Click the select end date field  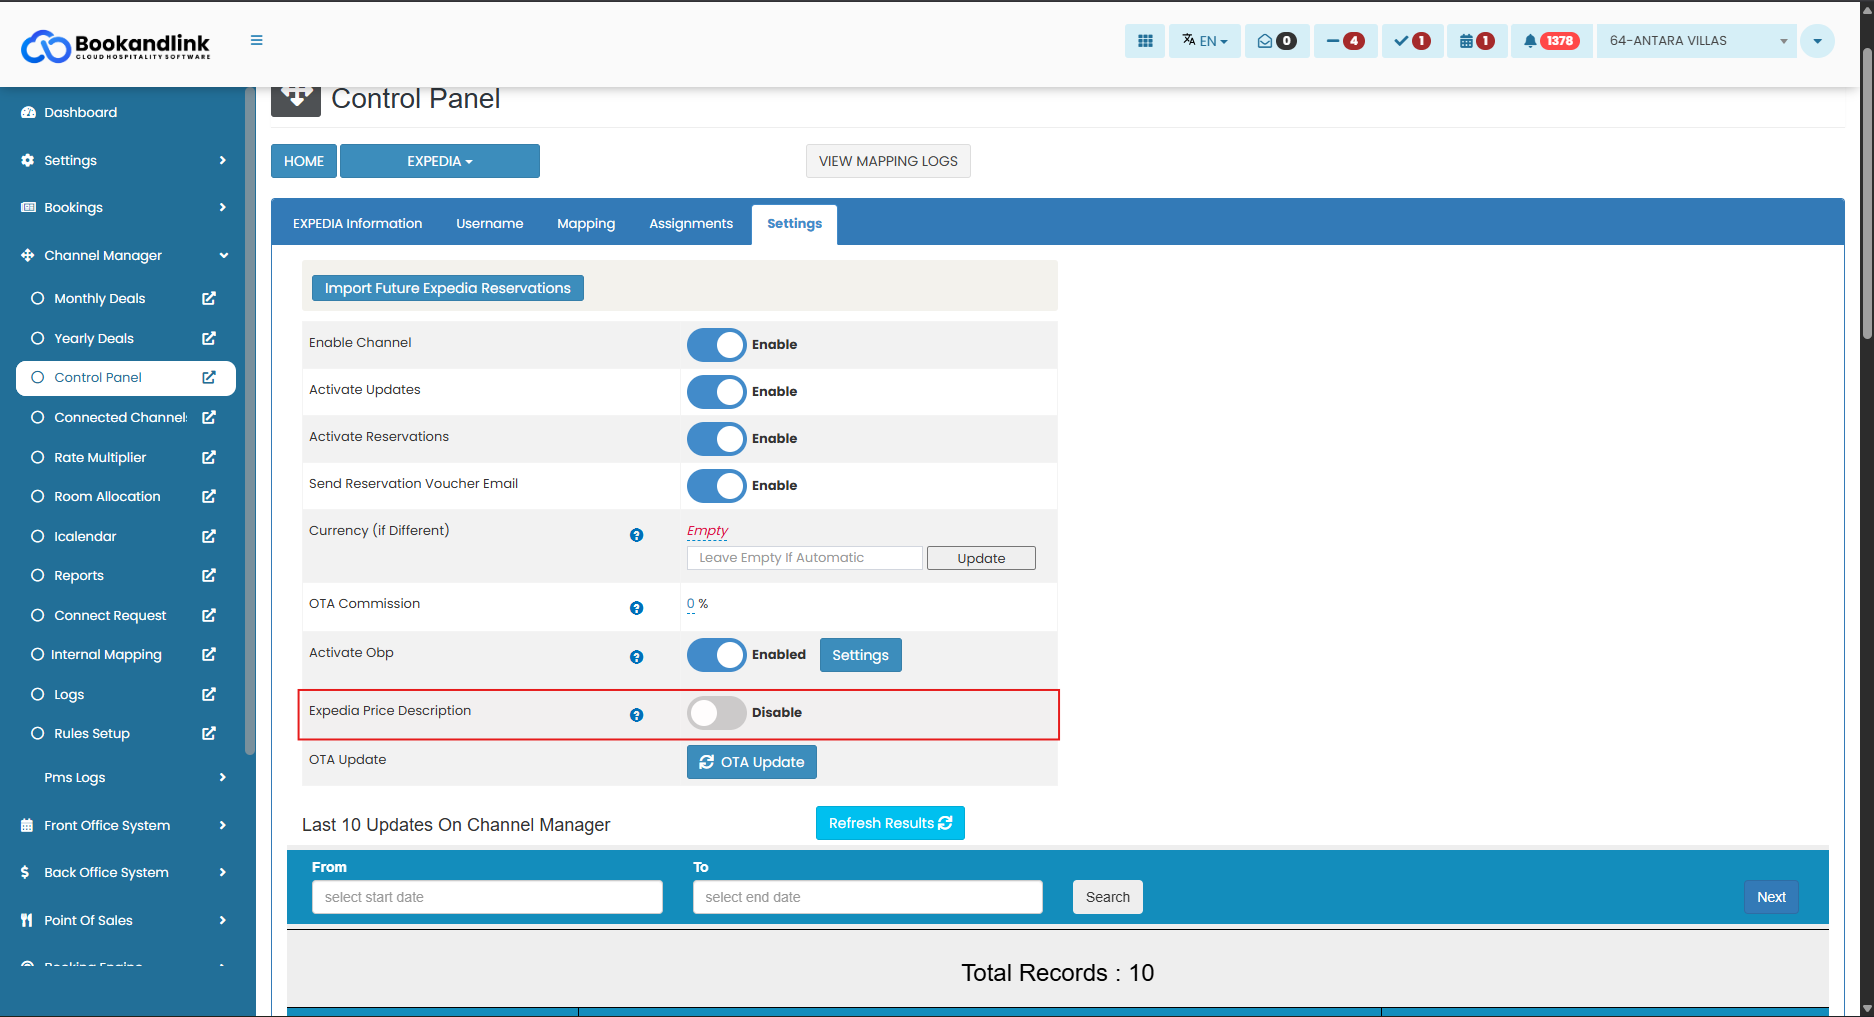point(868,897)
